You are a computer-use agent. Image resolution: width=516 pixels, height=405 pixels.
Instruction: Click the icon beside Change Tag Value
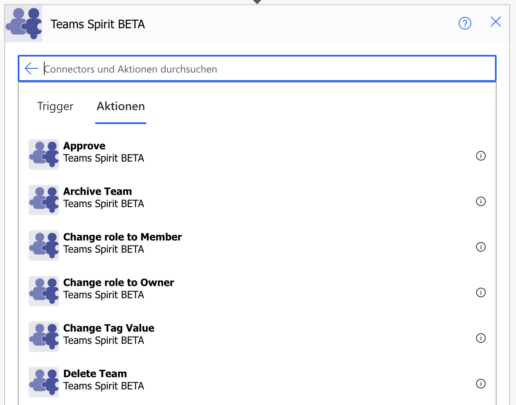point(44,337)
